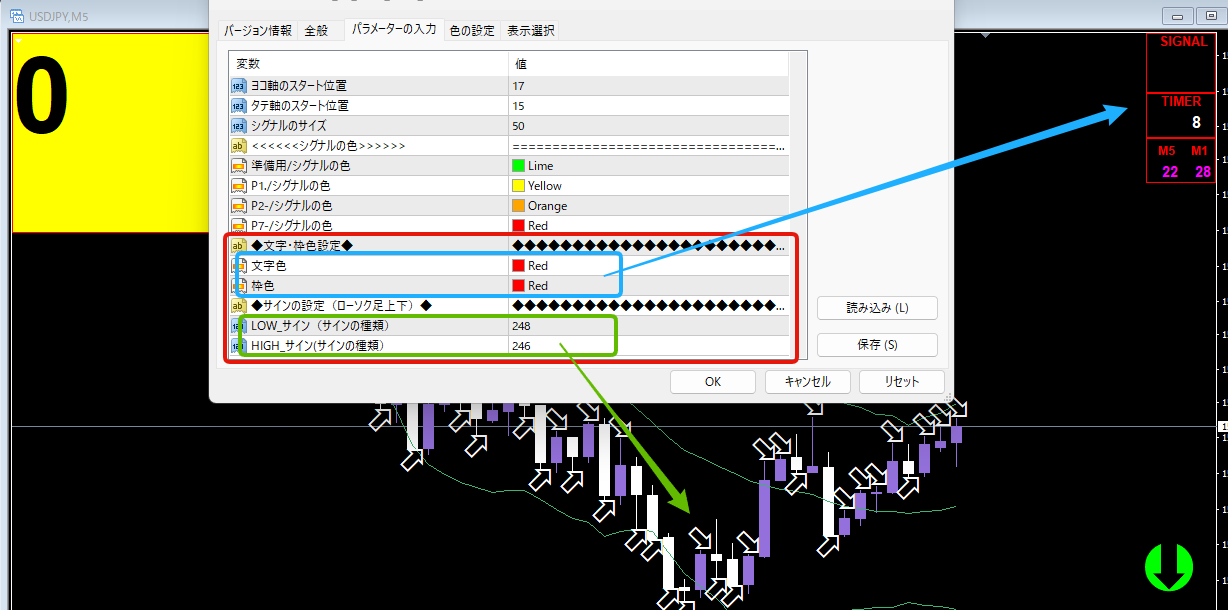Load settings with 読み込み (L) button
The image size is (1228, 610).
(x=876, y=308)
